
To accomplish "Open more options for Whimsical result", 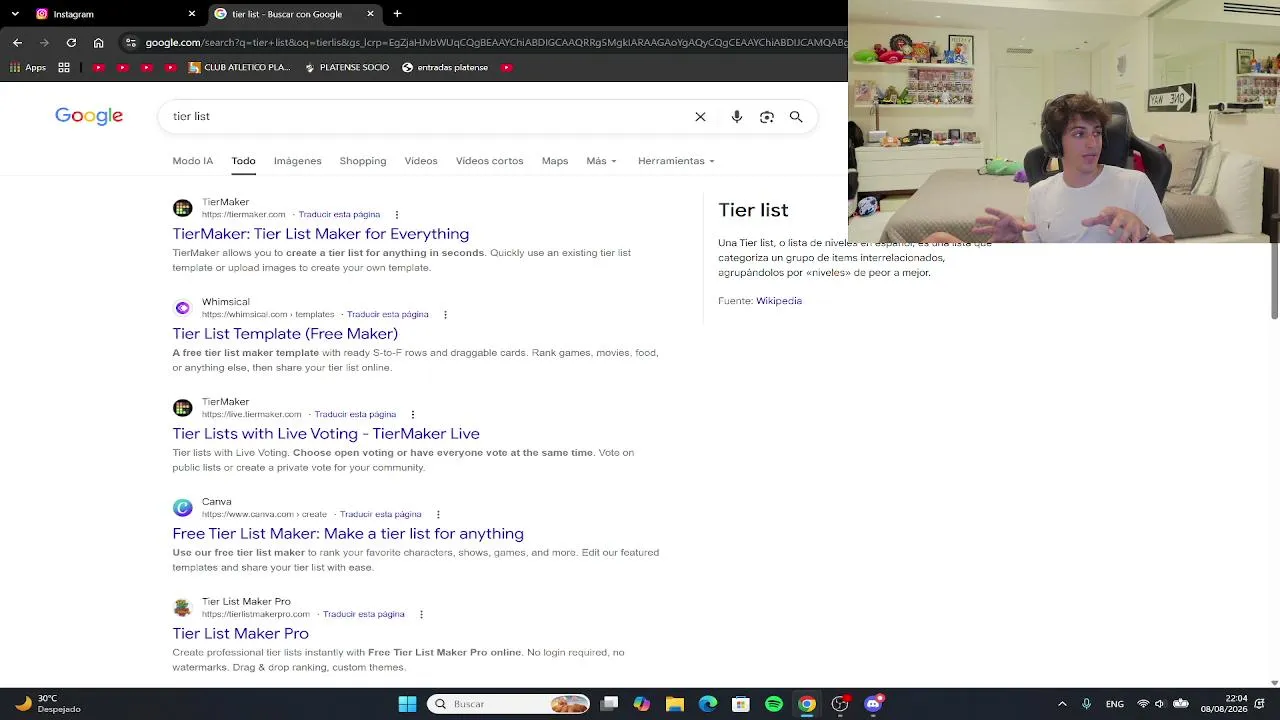I will click(x=445, y=315).
